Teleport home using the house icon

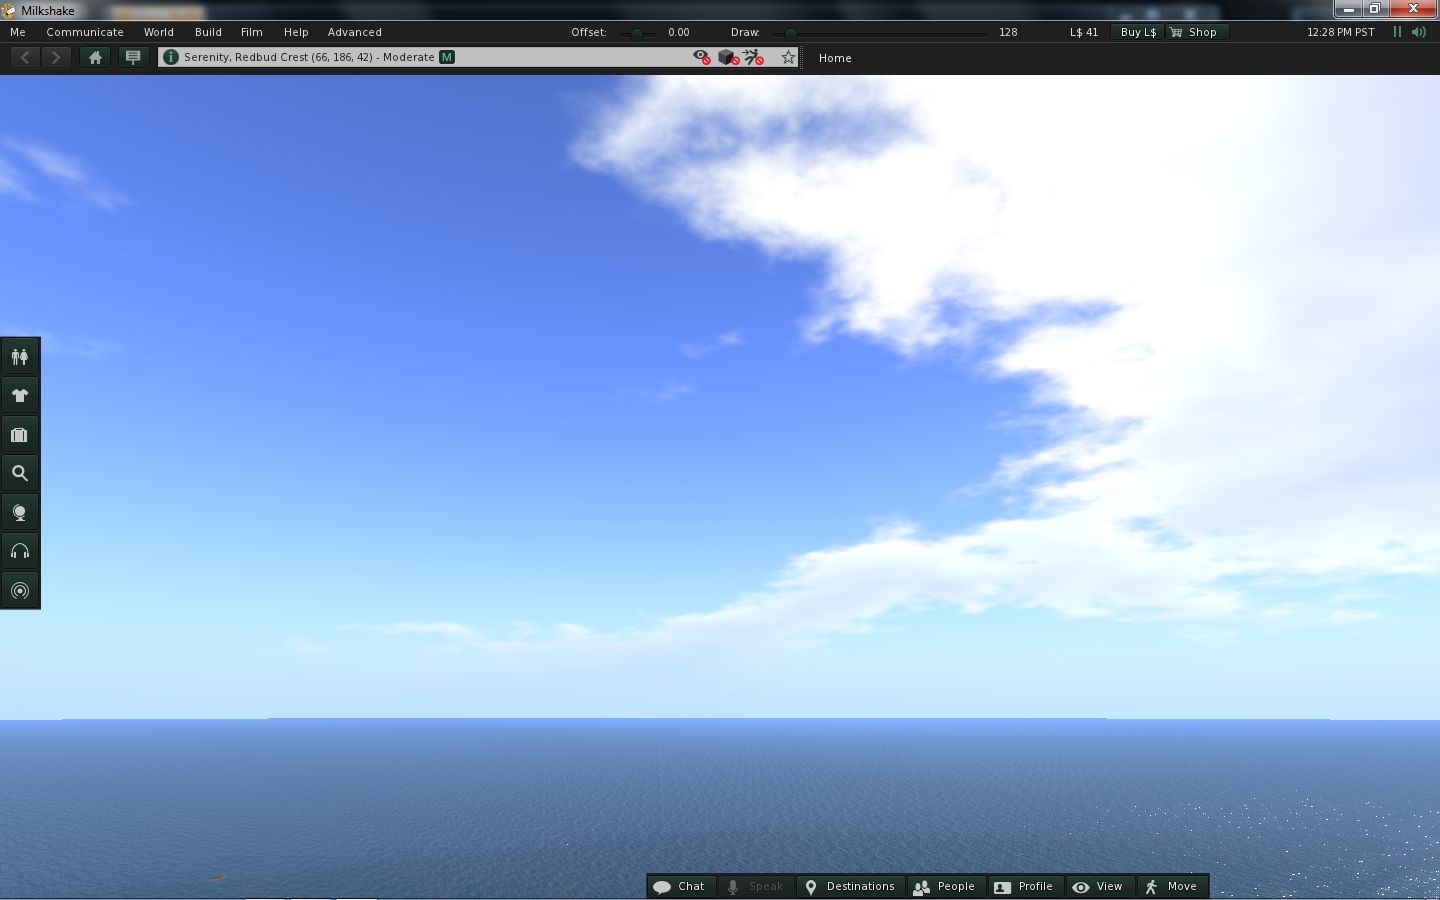(x=95, y=58)
